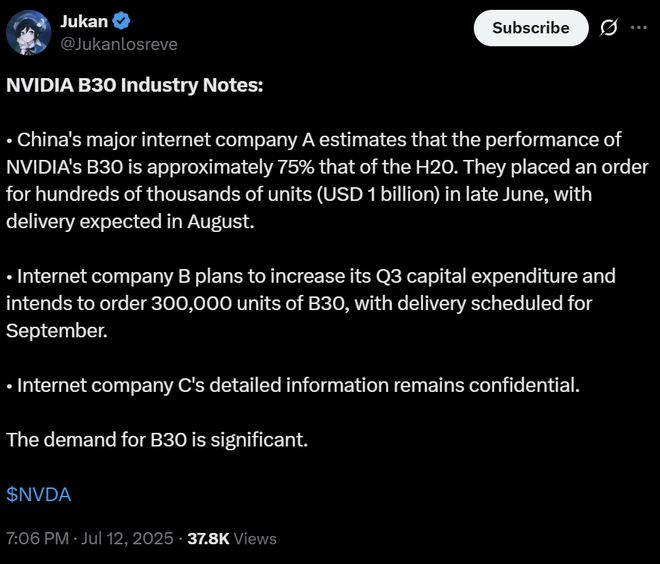The image size is (660, 564).
Task: Open the Jukan display name link
Action: pyautogui.click(x=85, y=22)
